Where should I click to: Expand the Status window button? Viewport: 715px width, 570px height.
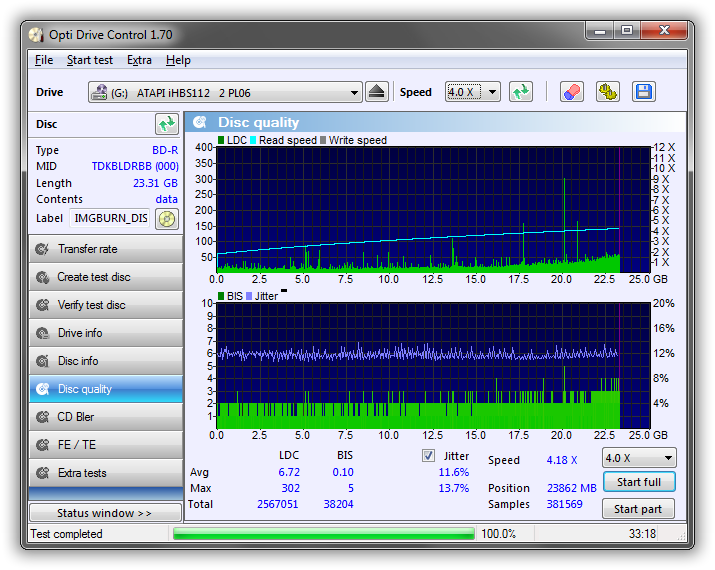(x=105, y=513)
